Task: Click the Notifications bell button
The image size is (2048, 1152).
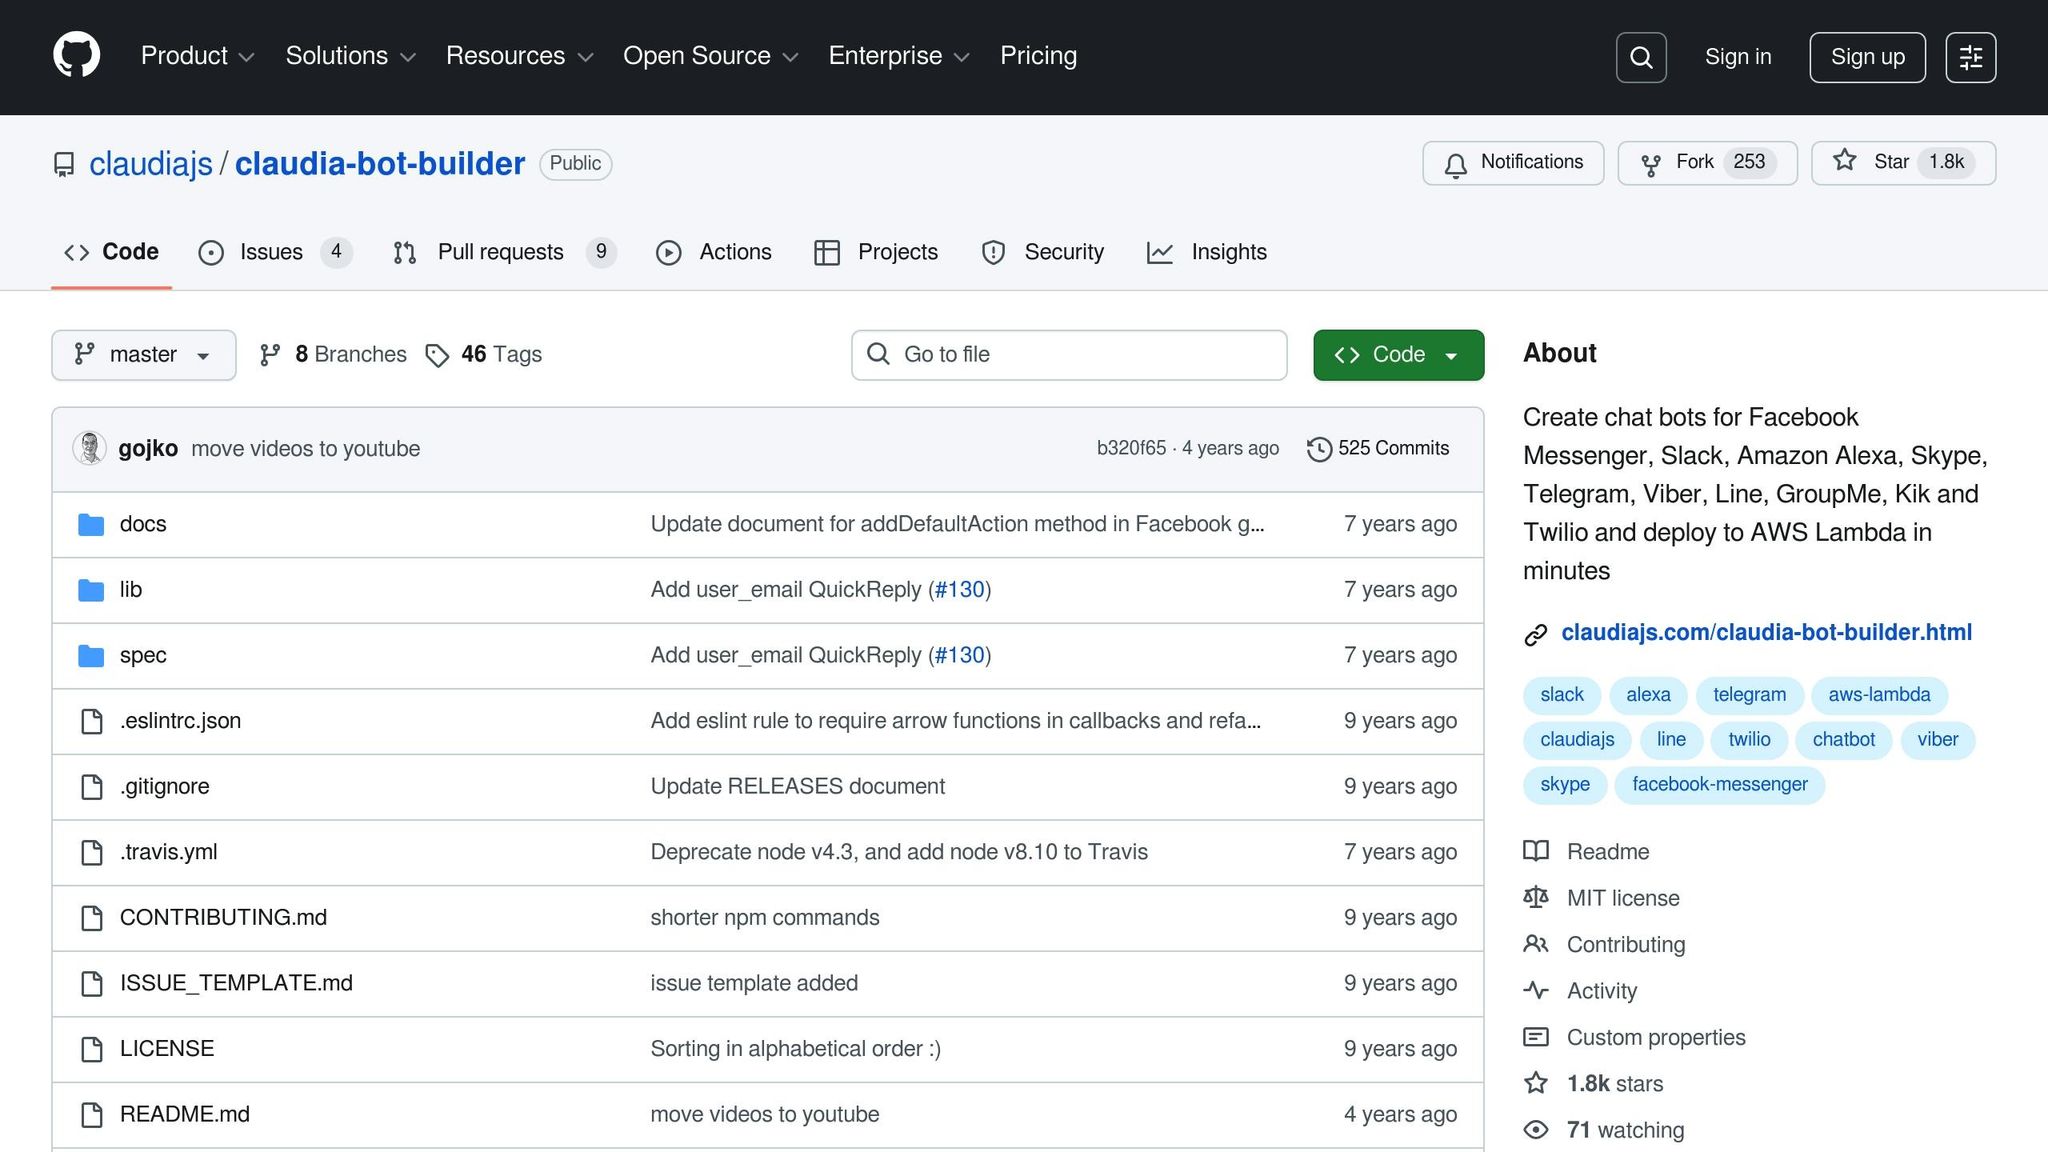Action: (1513, 163)
